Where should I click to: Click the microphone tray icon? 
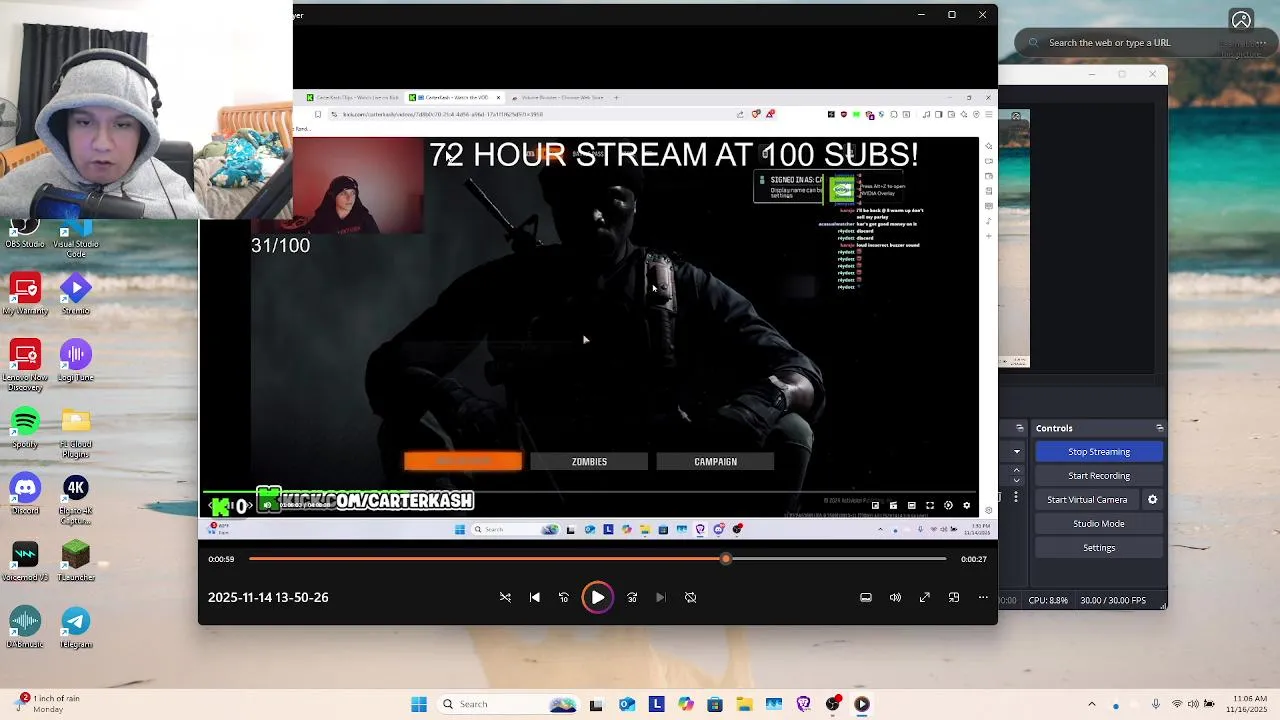1156,704
